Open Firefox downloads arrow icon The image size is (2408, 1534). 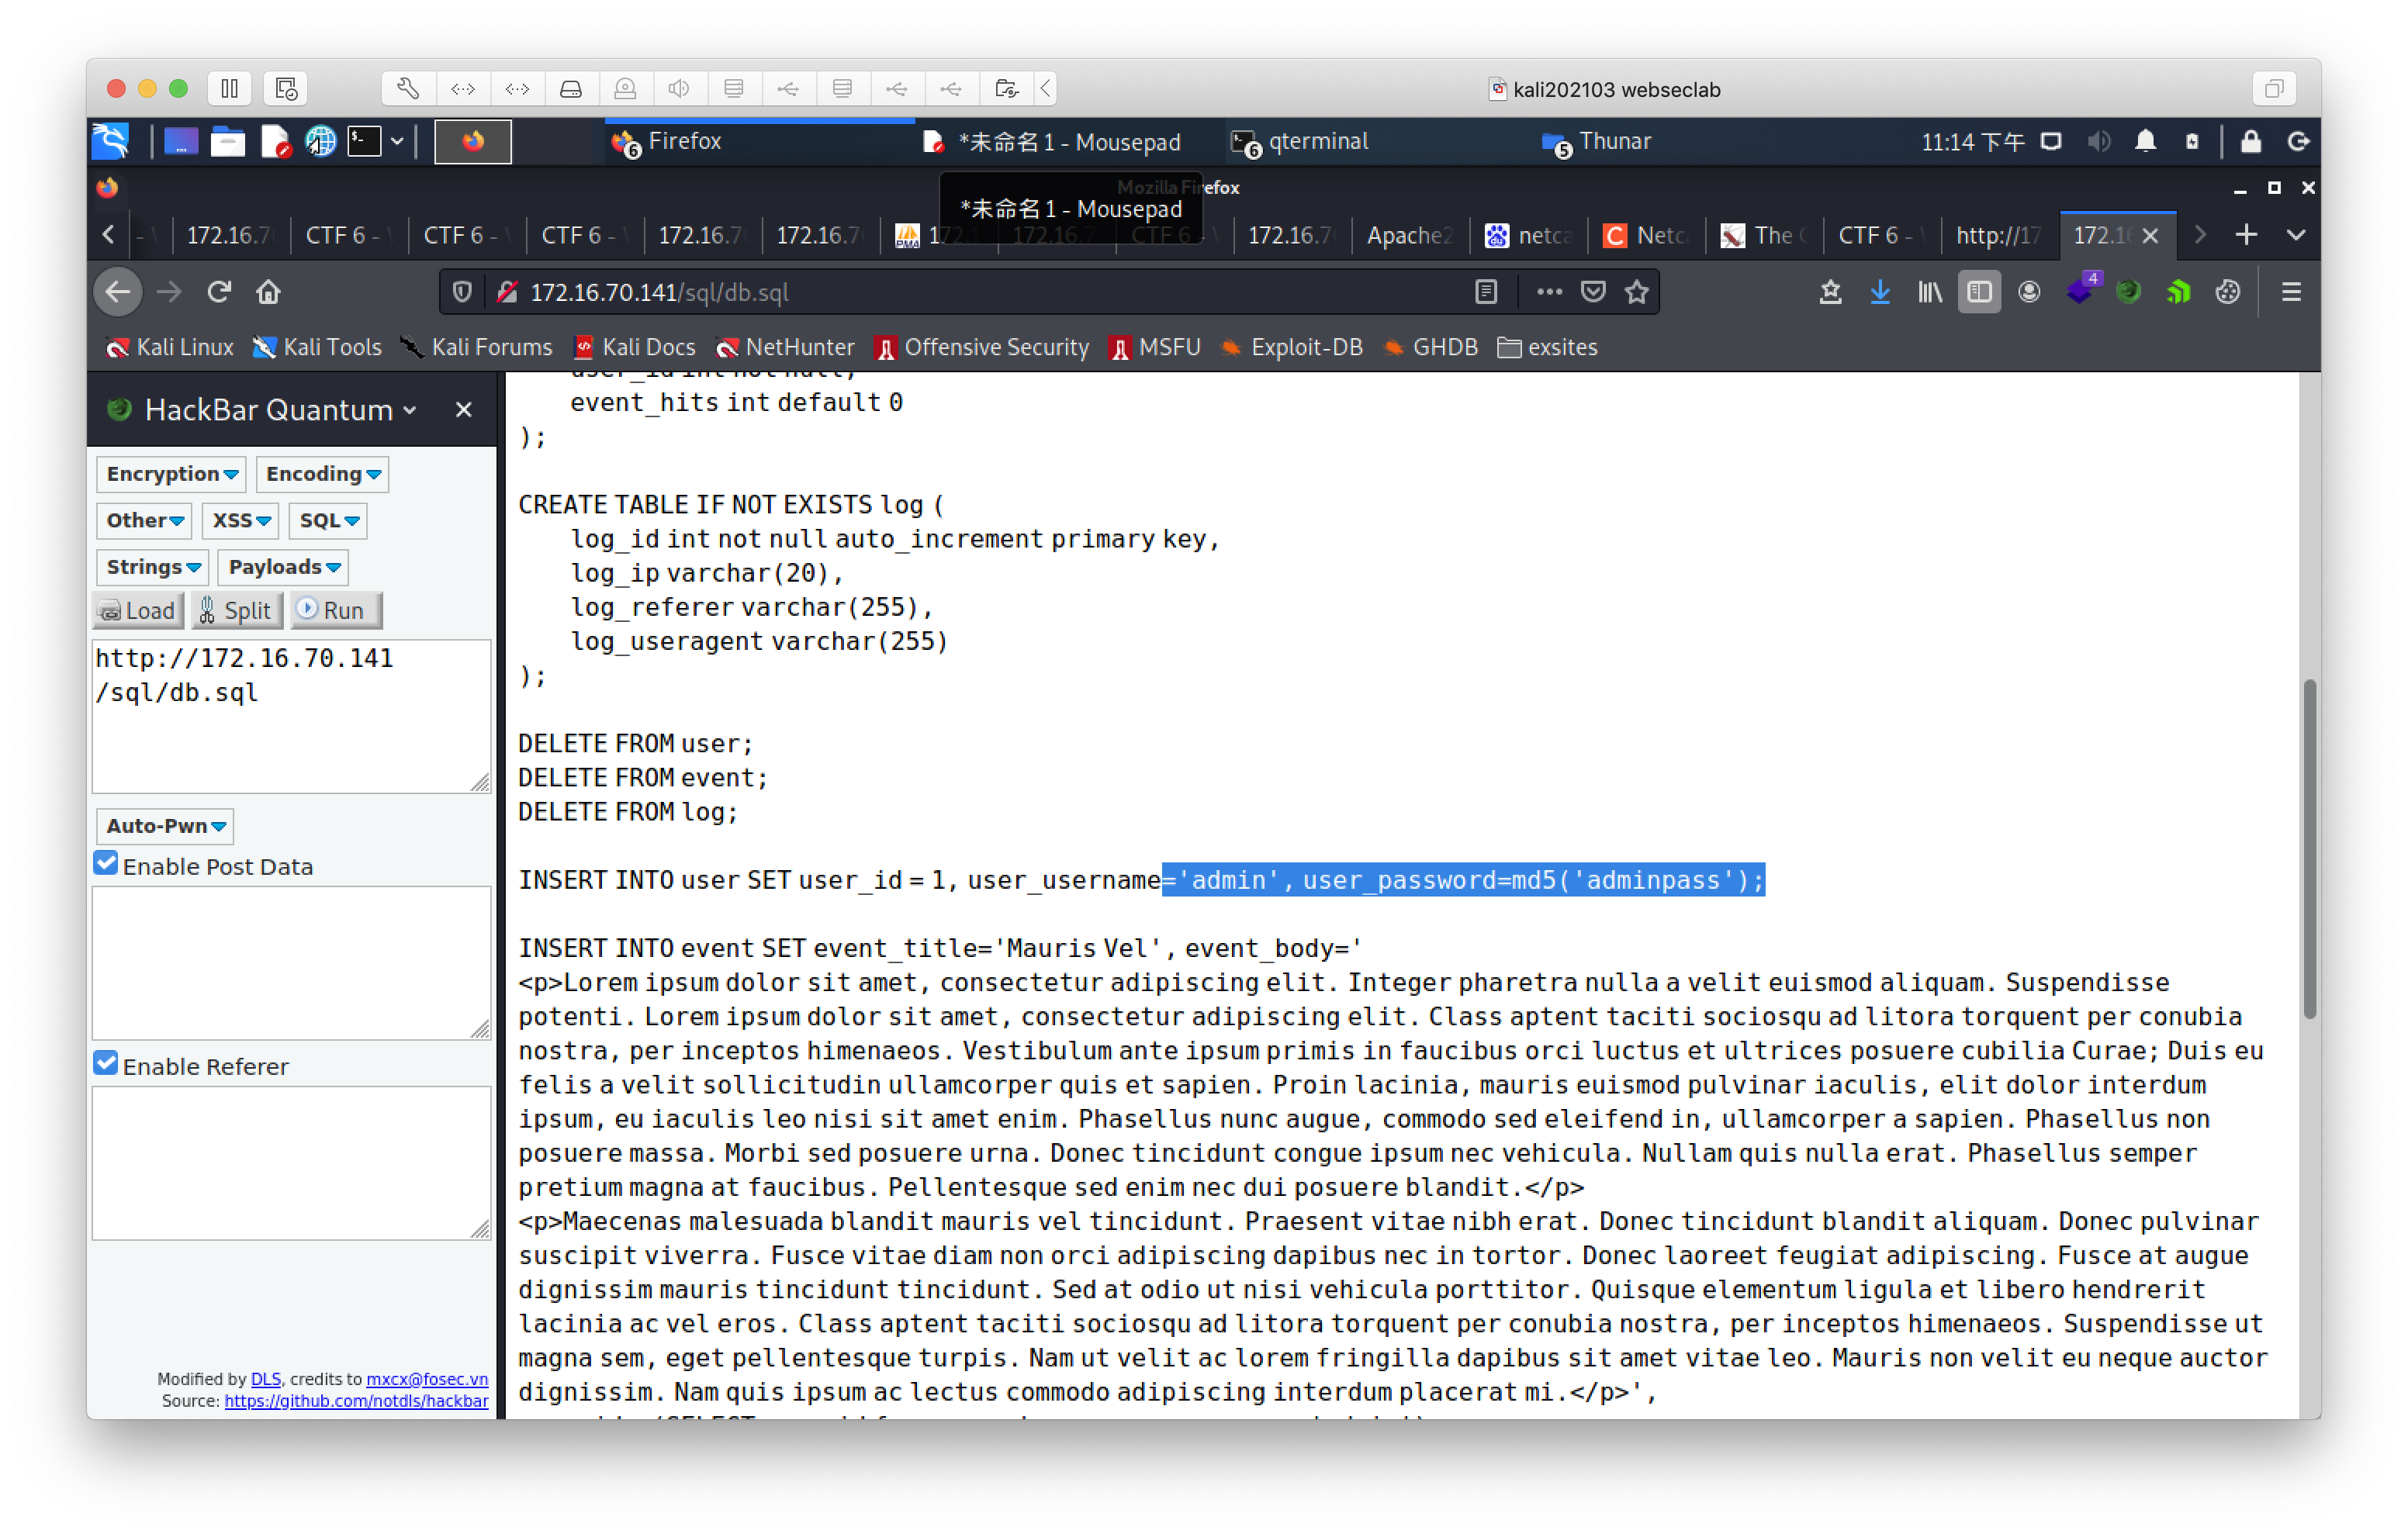click(1880, 292)
